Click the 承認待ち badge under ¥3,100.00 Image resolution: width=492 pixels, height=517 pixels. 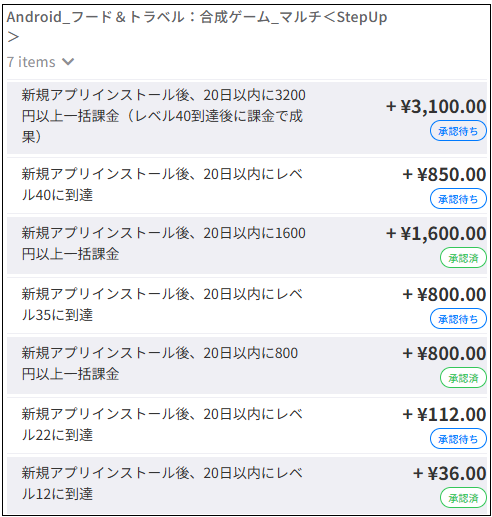[x=458, y=131]
